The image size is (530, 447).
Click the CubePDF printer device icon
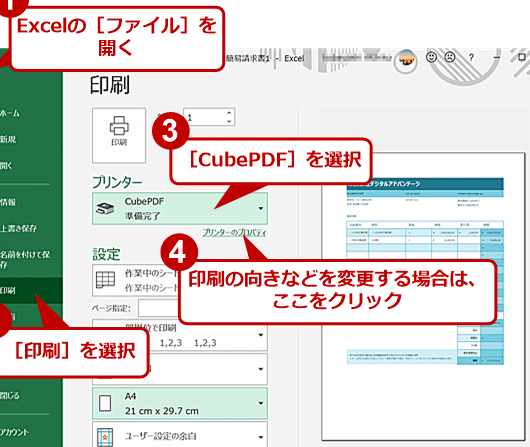point(105,208)
